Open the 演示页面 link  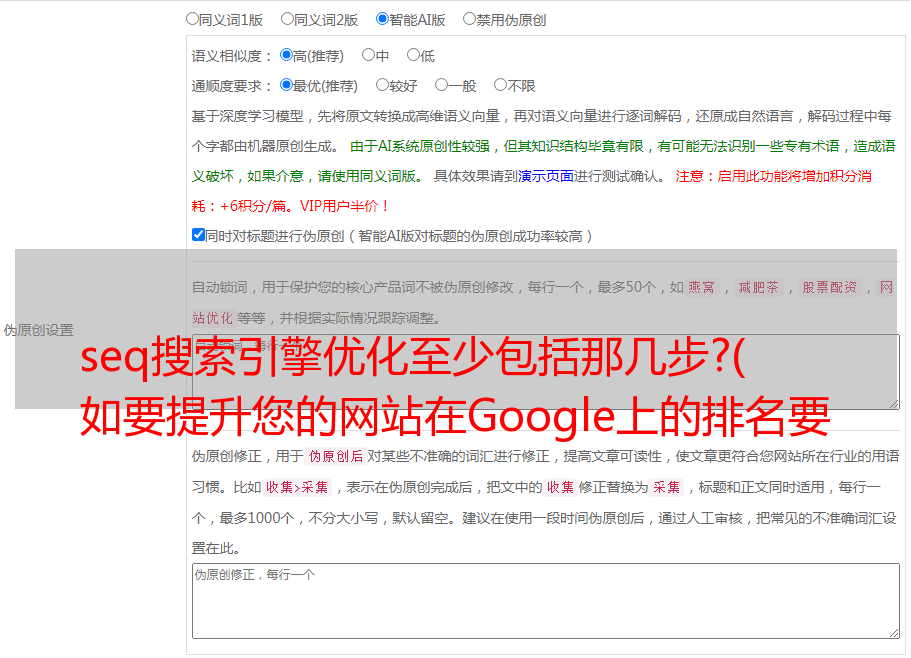[x=546, y=176]
